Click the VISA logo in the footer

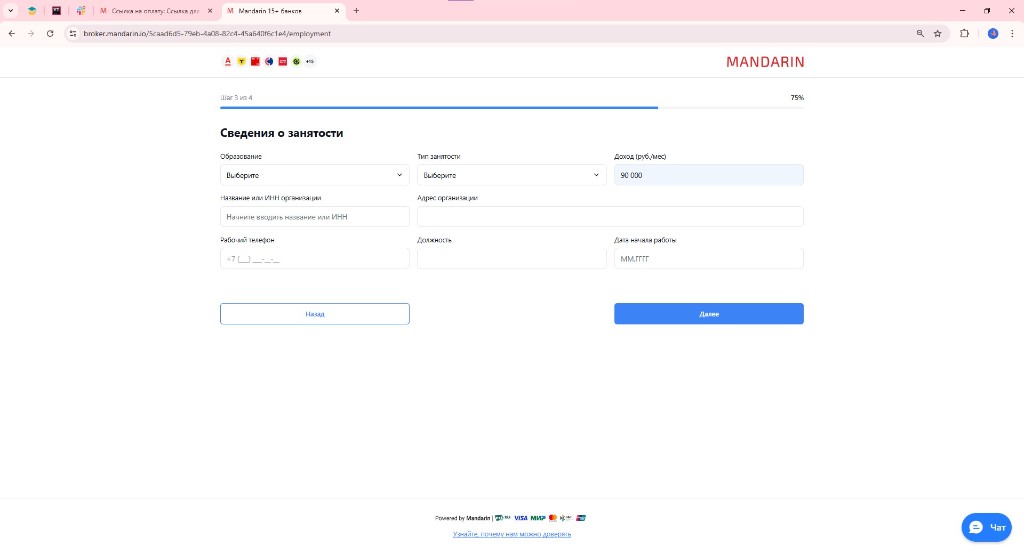520,518
